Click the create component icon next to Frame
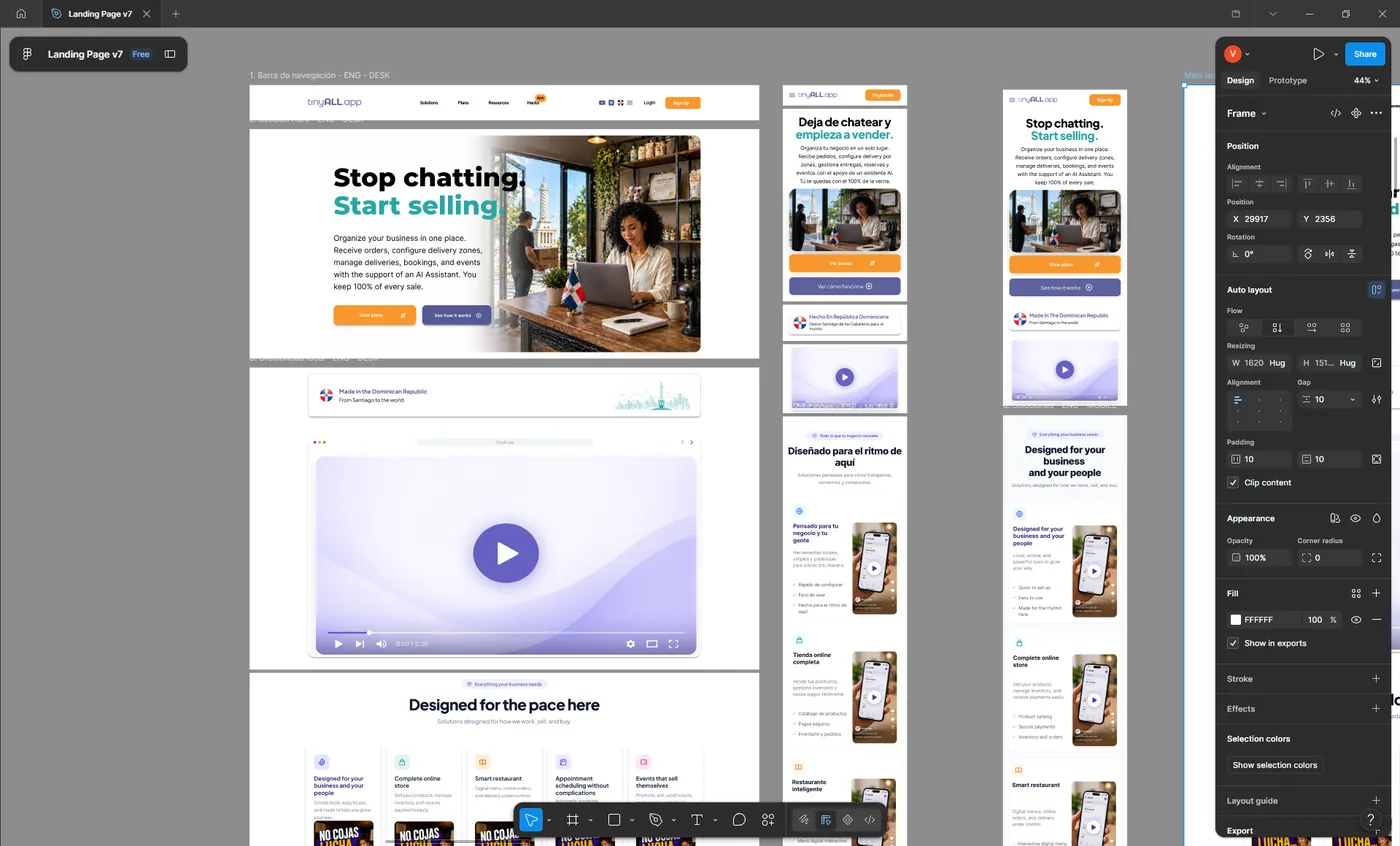Image resolution: width=1400 pixels, height=846 pixels. (1356, 113)
